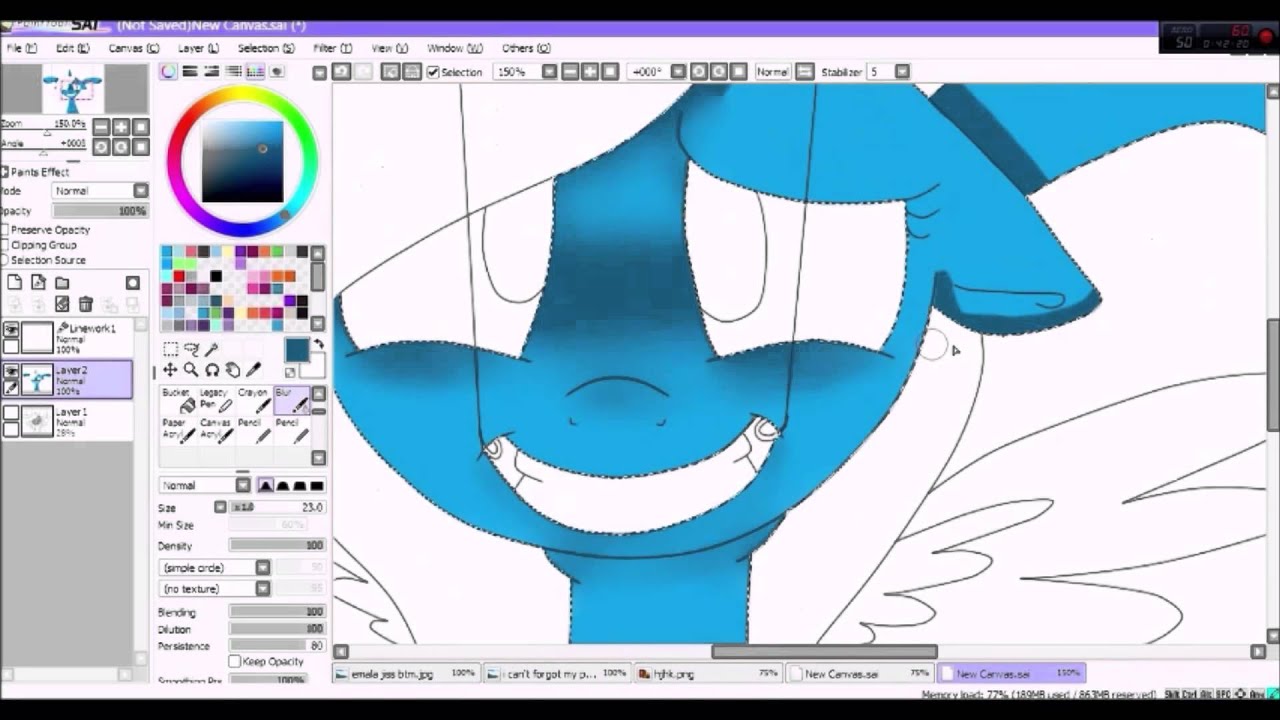Select the Move tool
Image resolution: width=1280 pixels, height=720 pixels.
170,370
